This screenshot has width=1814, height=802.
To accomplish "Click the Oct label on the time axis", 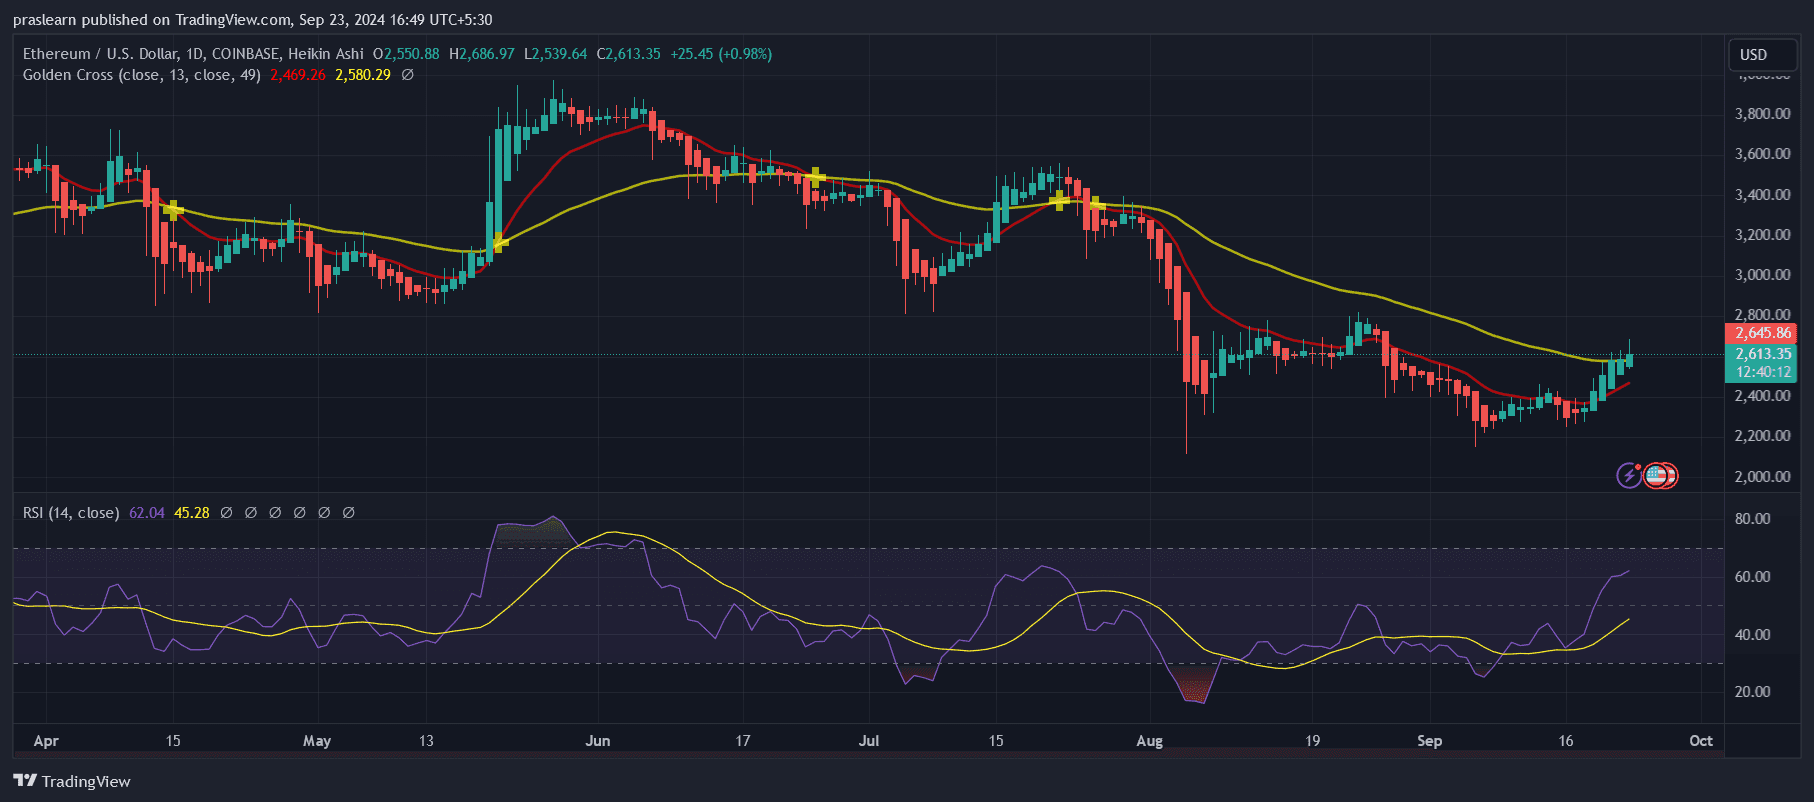I will point(1701,741).
